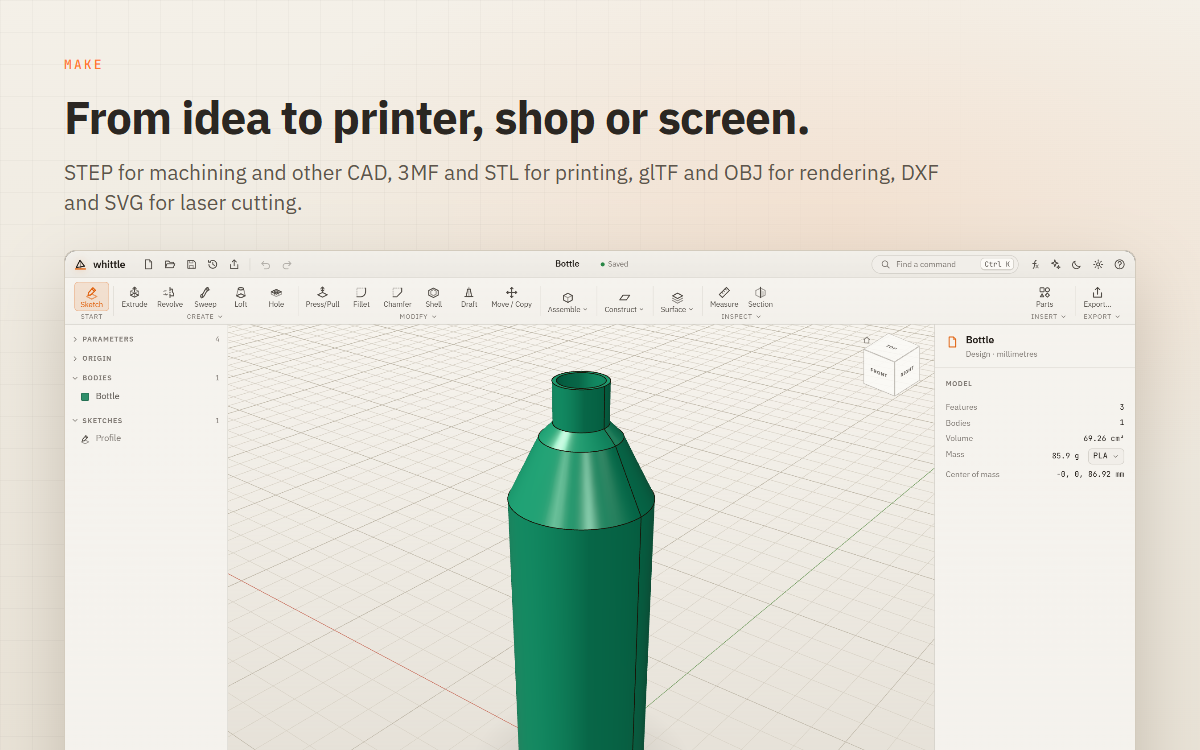Undo the last action
The height and width of the screenshot is (750, 1200).
pyautogui.click(x=265, y=264)
